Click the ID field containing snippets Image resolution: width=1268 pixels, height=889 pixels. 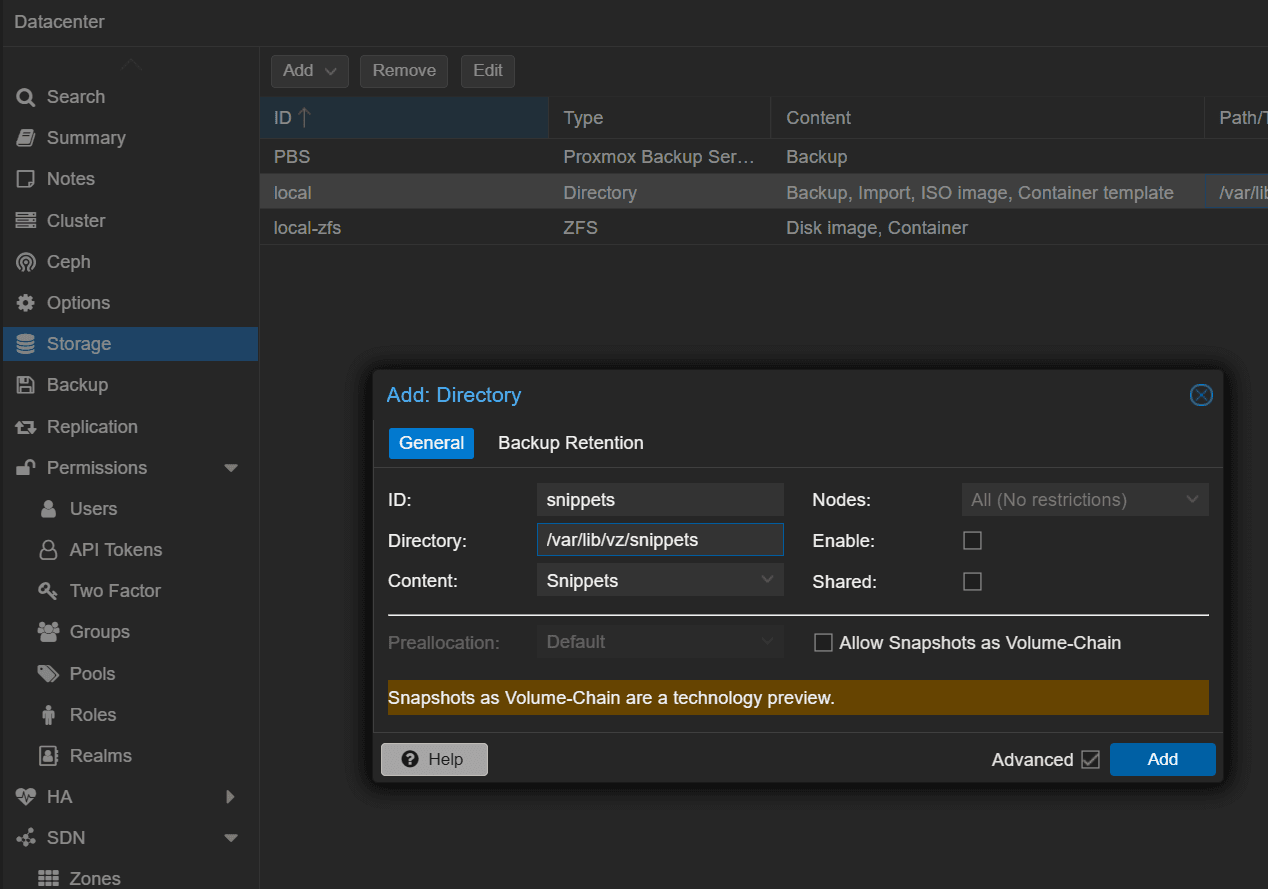660,499
